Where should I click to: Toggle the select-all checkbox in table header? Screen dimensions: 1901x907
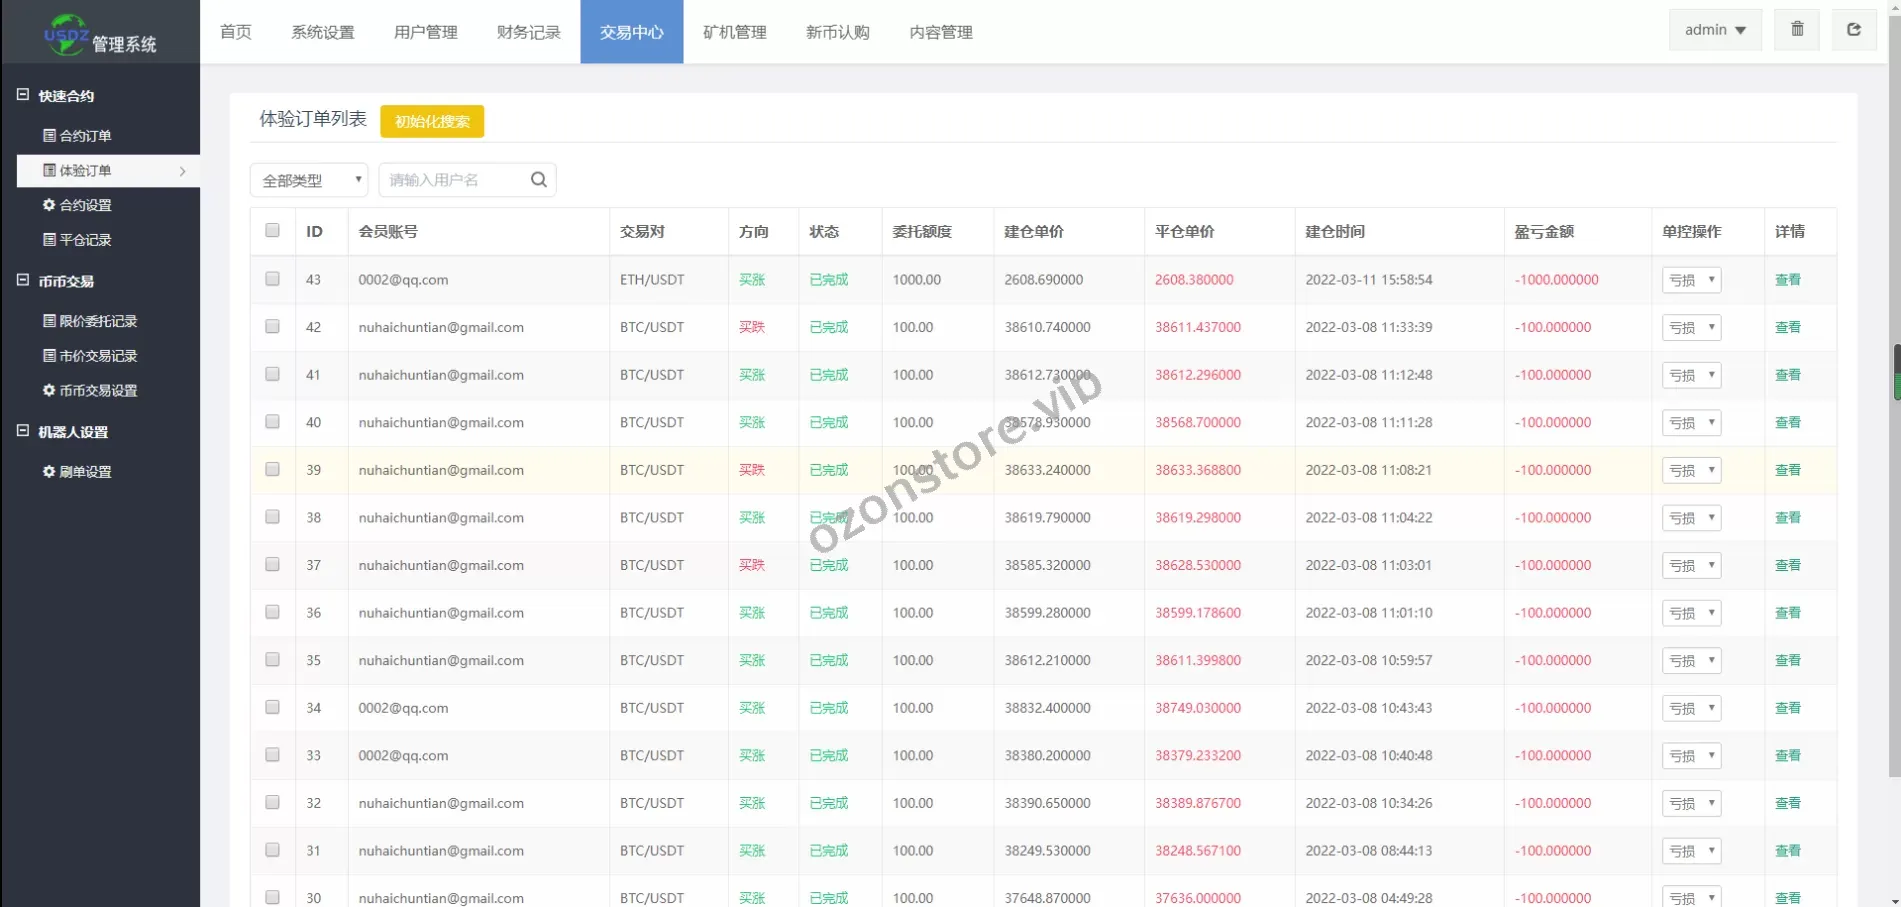point(272,231)
